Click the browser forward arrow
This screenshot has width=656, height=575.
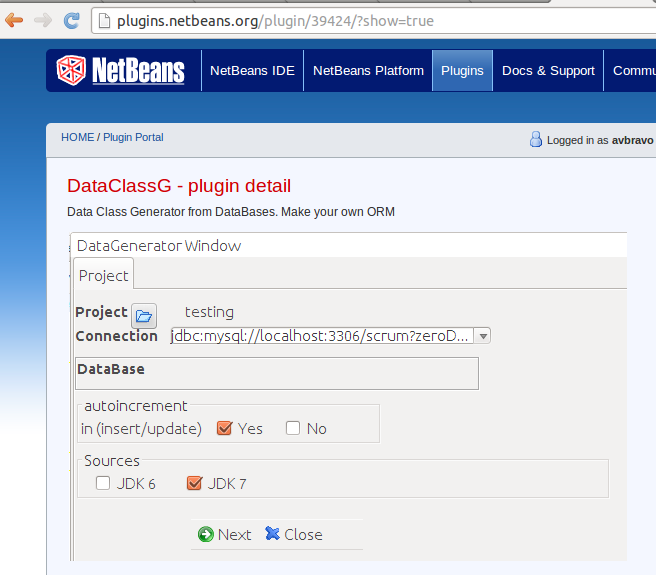43,20
